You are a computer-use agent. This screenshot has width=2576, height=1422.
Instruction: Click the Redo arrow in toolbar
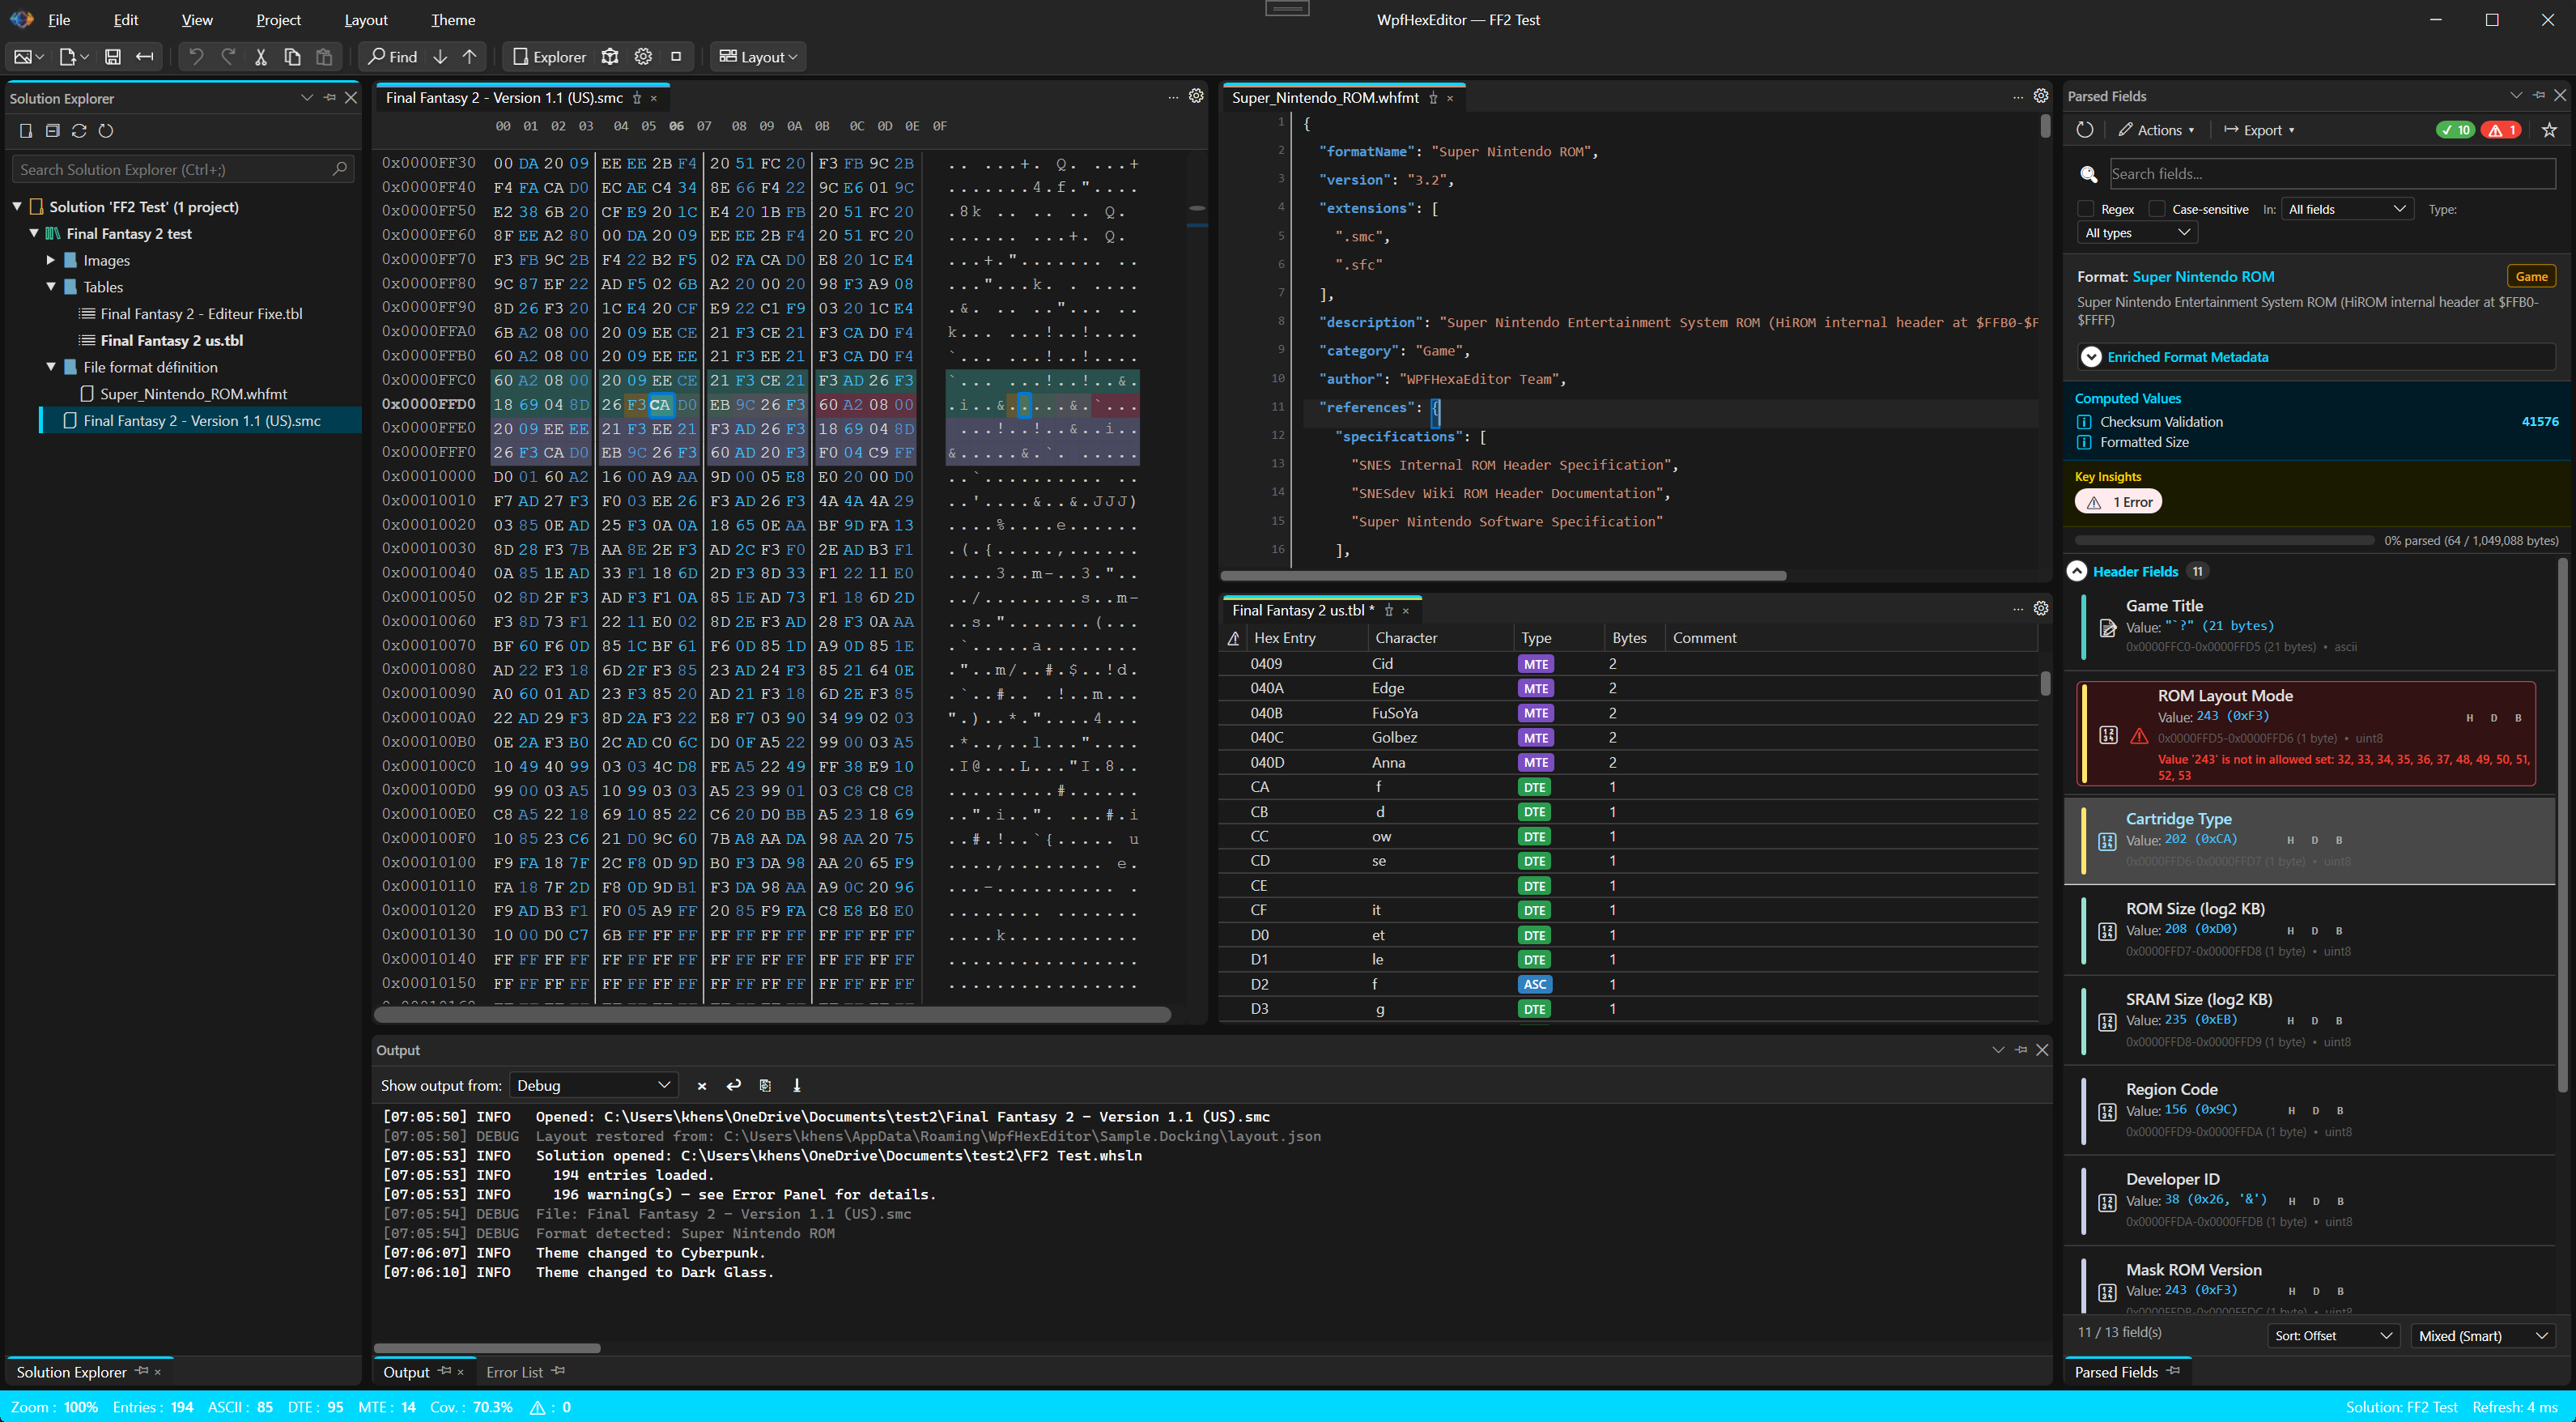point(229,57)
